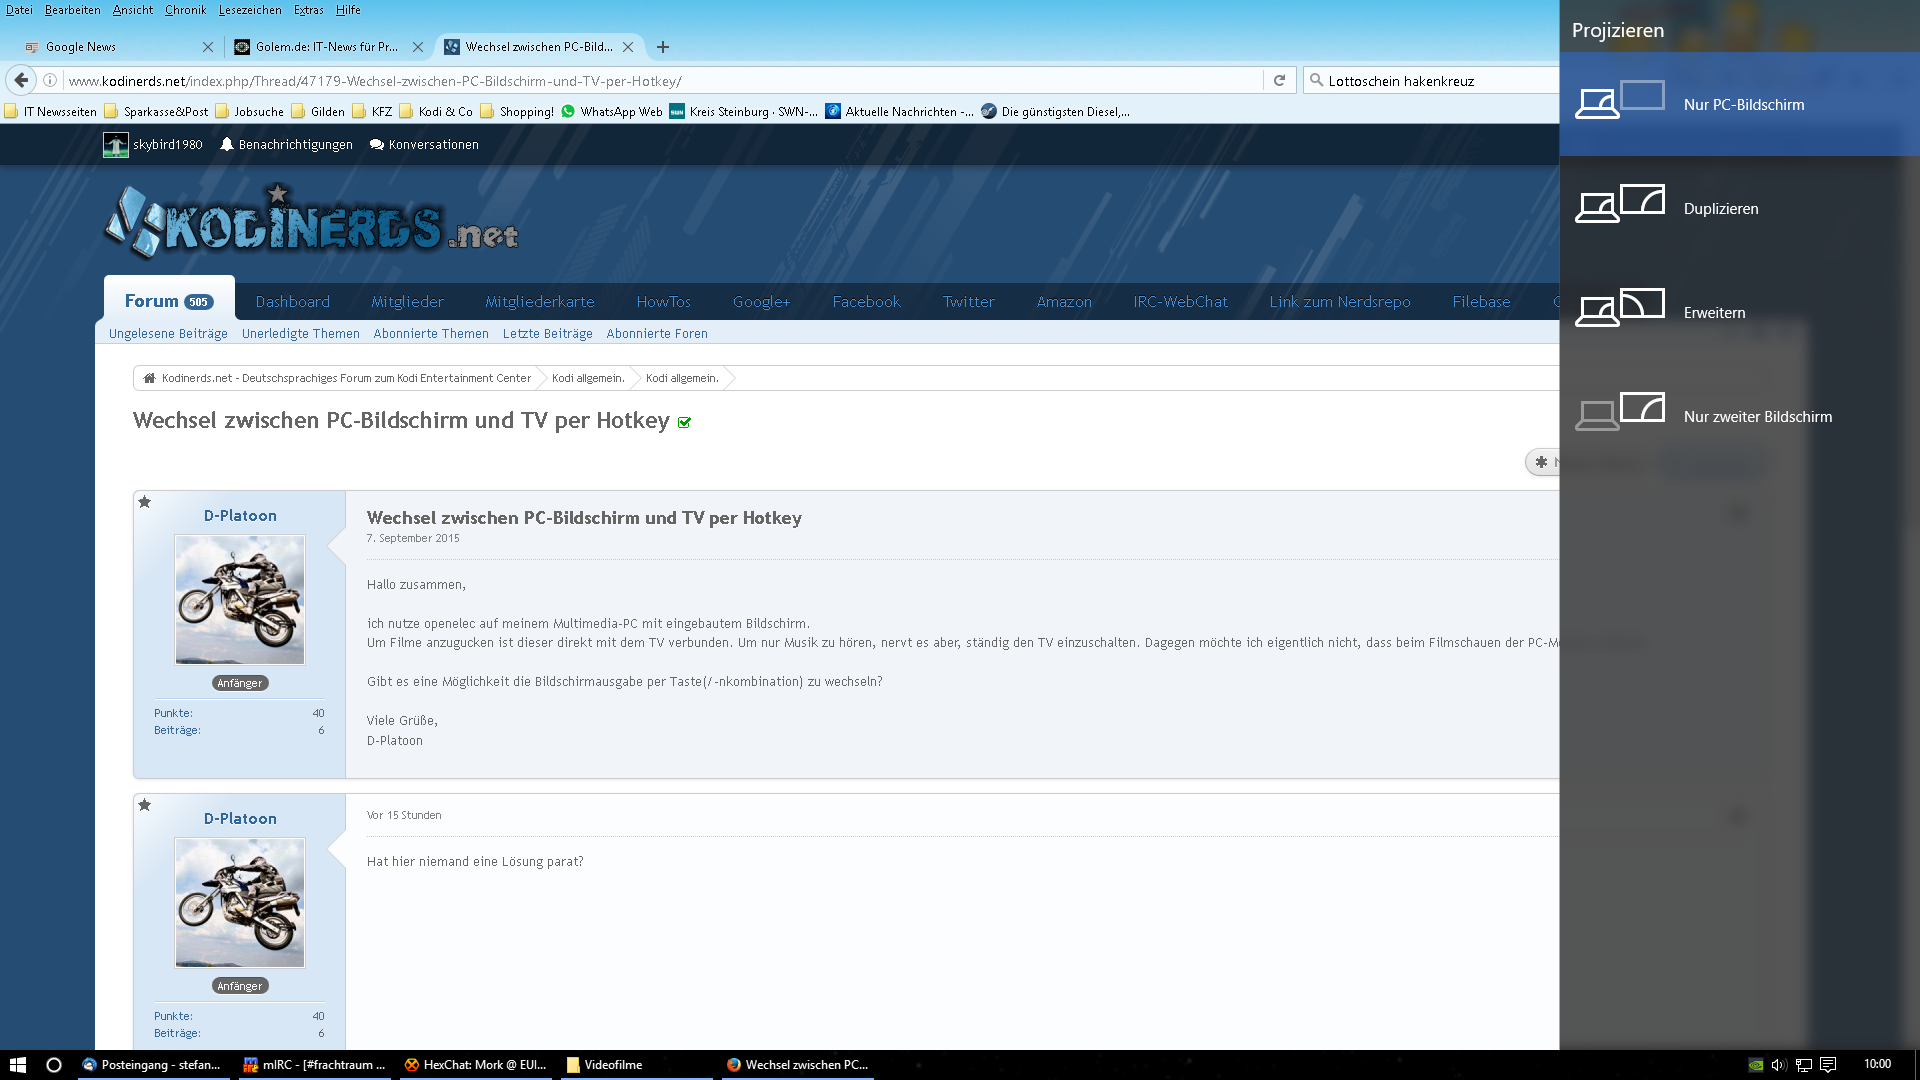Image resolution: width=1920 pixels, height=1080 pixels.
Task: Close the Google News tab
Action: (x=208, y=47)
